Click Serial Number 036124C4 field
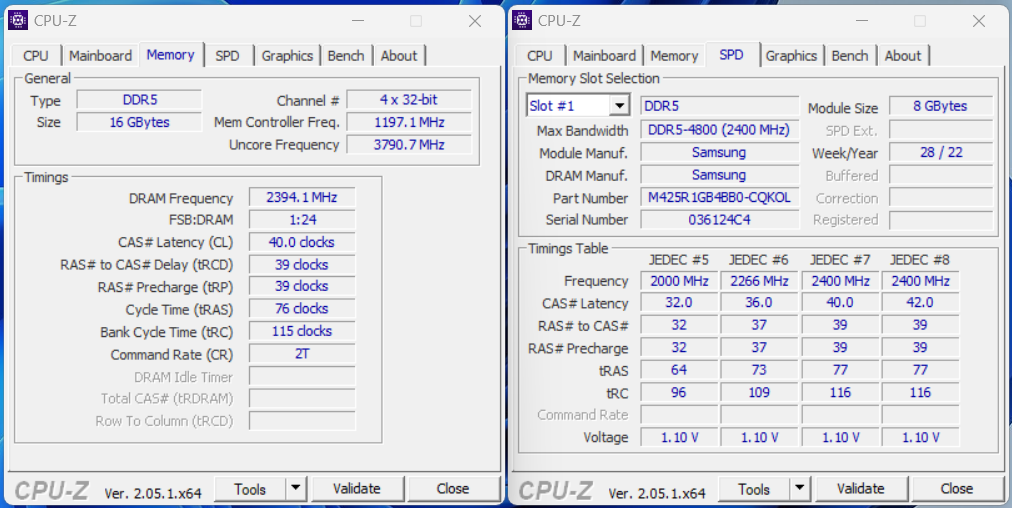1012x508 pixels. point(720,219)
